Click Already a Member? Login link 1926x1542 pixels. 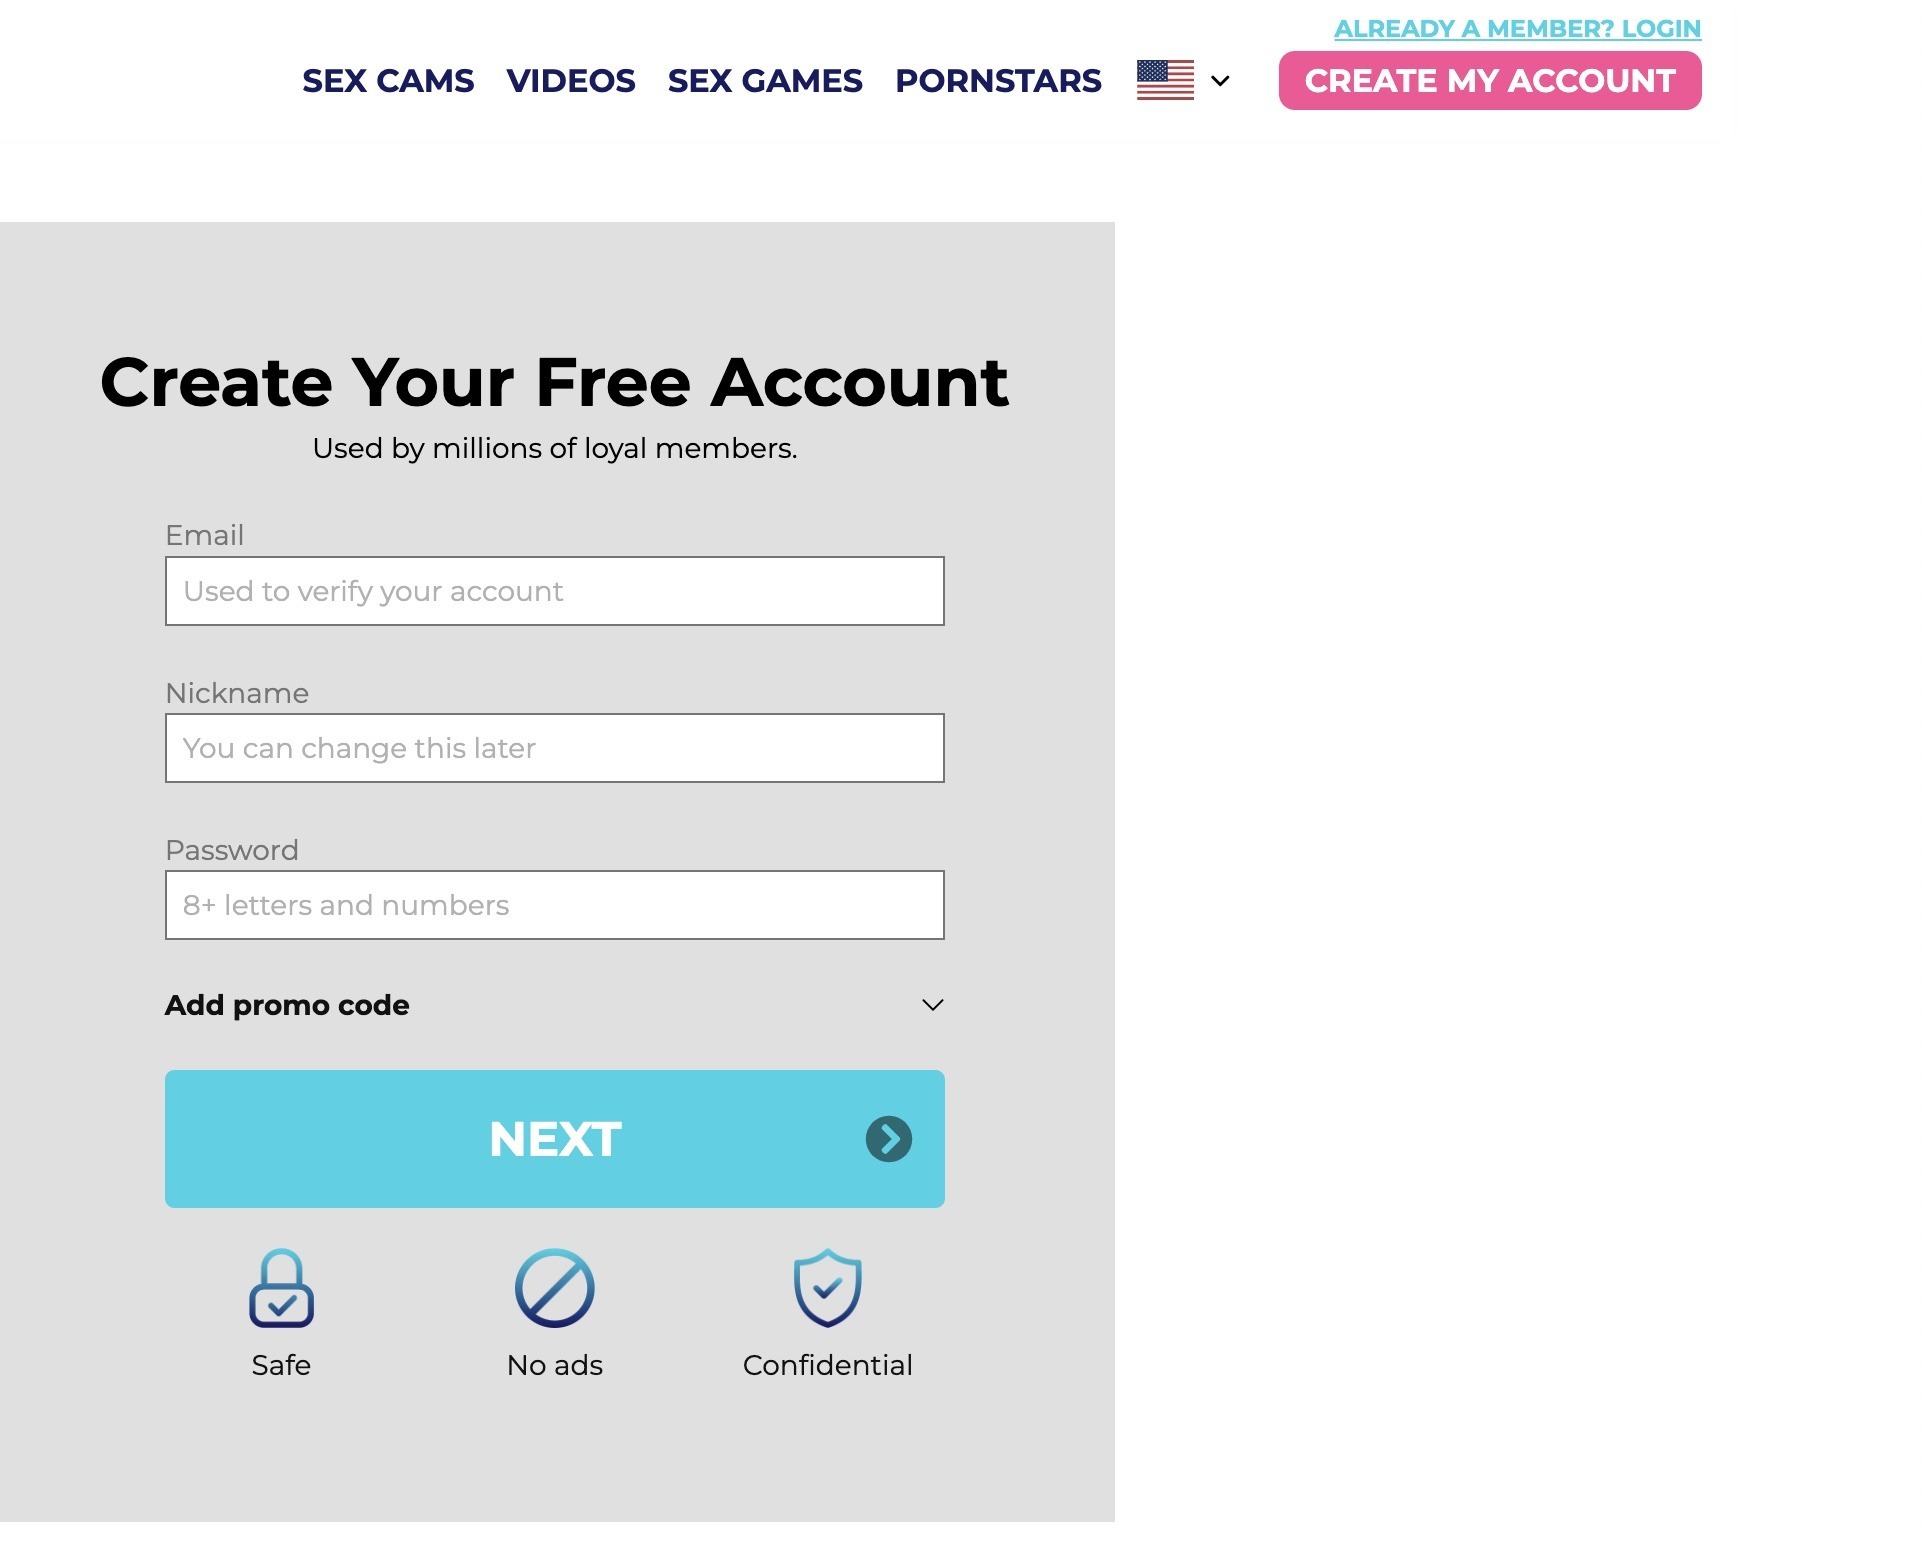point(1517,27)
